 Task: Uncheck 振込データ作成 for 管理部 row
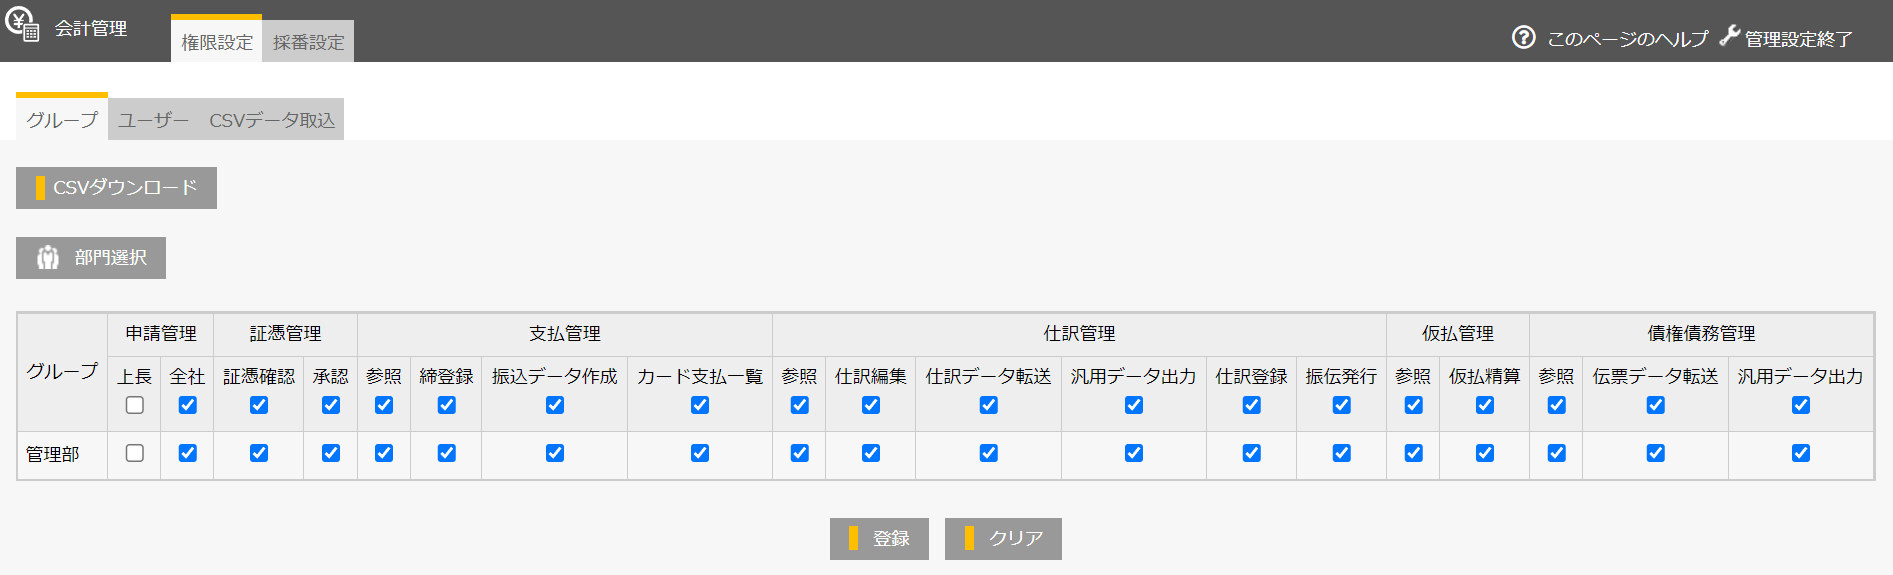tap(555, 453)
